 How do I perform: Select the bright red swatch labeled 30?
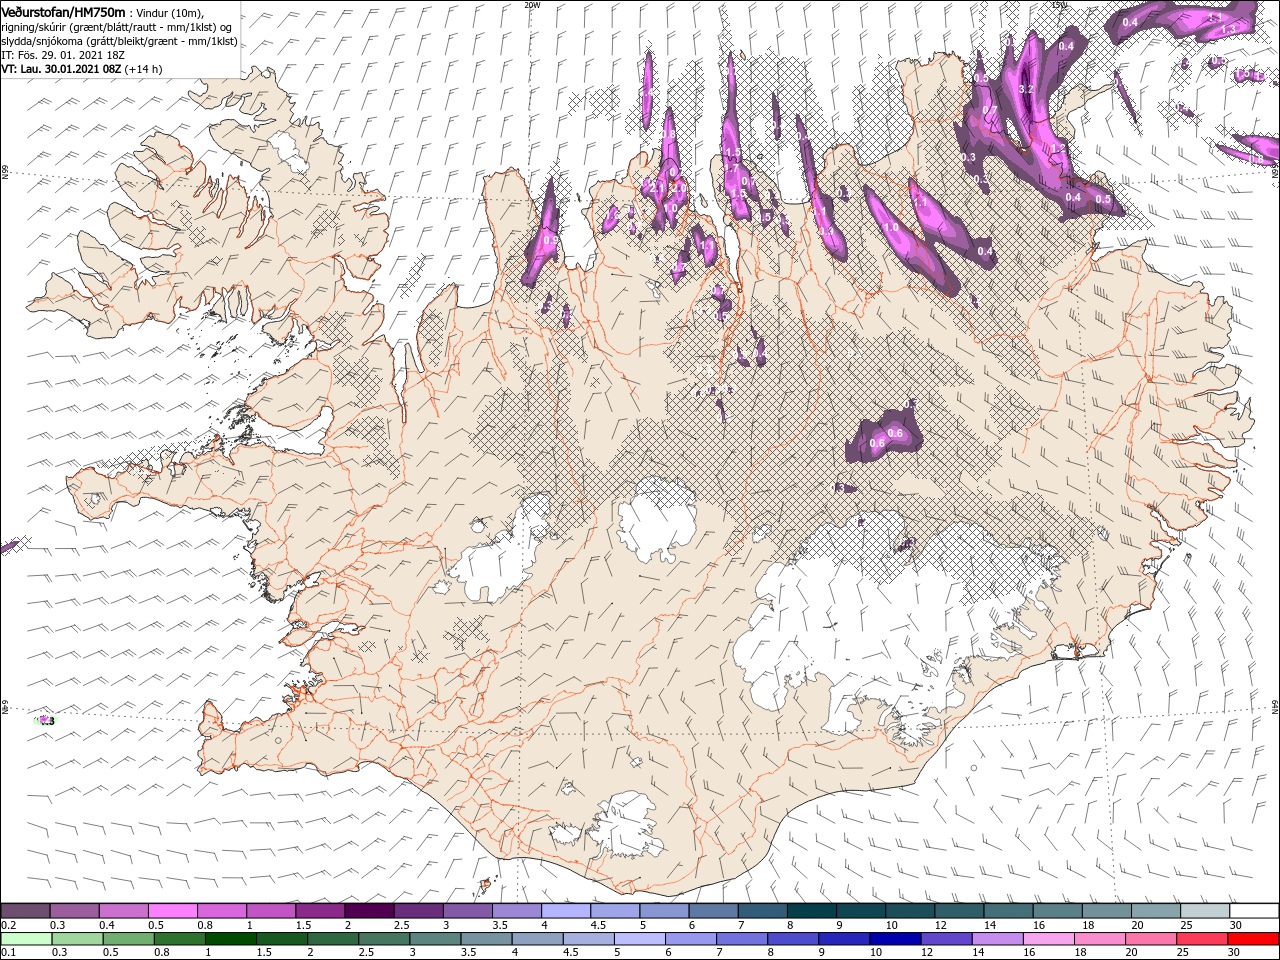pos(1253,939)
